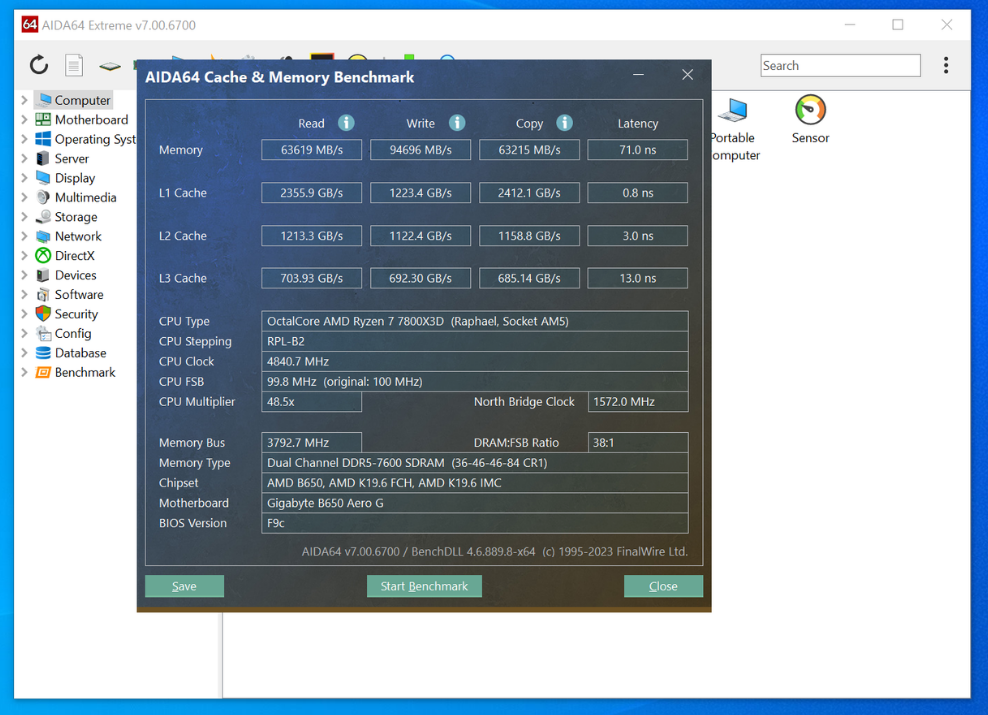Image resolution: width=988 pixels, height=715 pixels.
Task: Expand the Benchmark tree node
Action: (24, 372)
